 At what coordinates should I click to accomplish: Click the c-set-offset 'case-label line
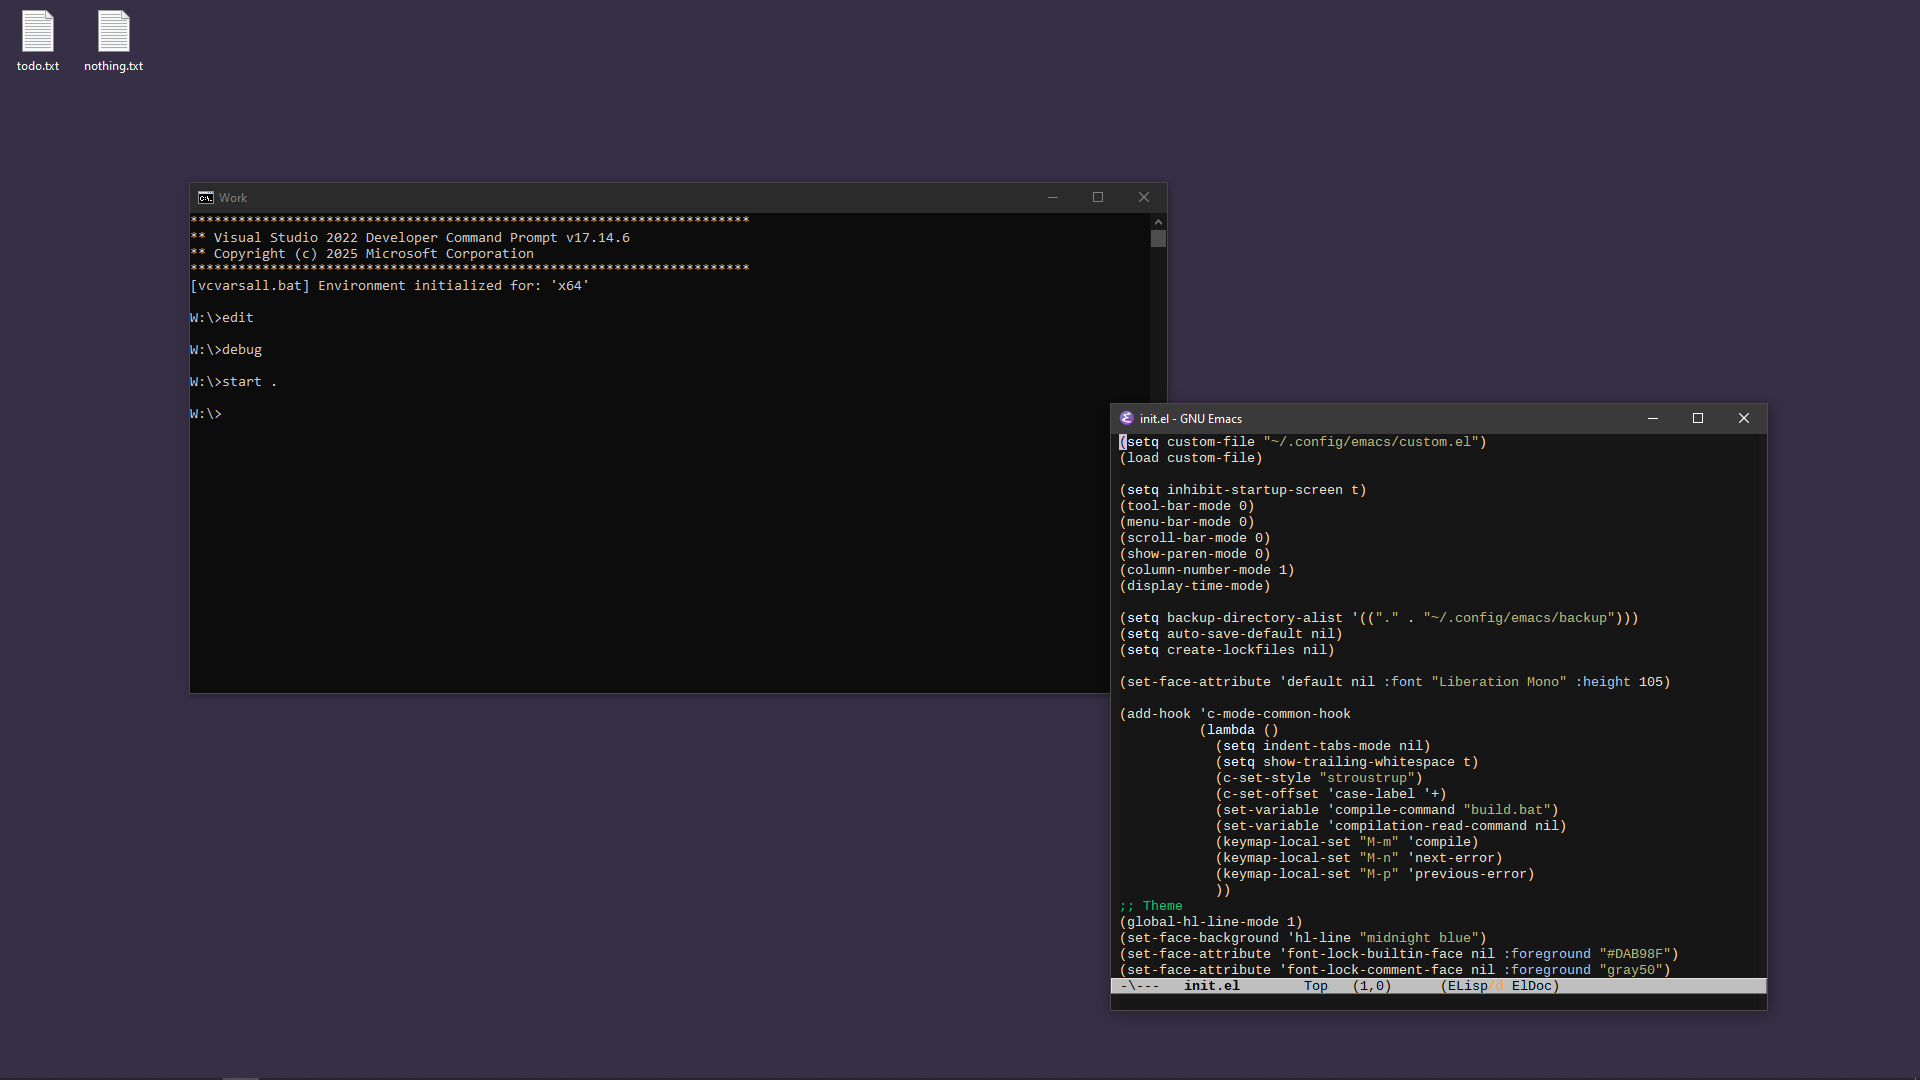click(x=1331, y=794)
